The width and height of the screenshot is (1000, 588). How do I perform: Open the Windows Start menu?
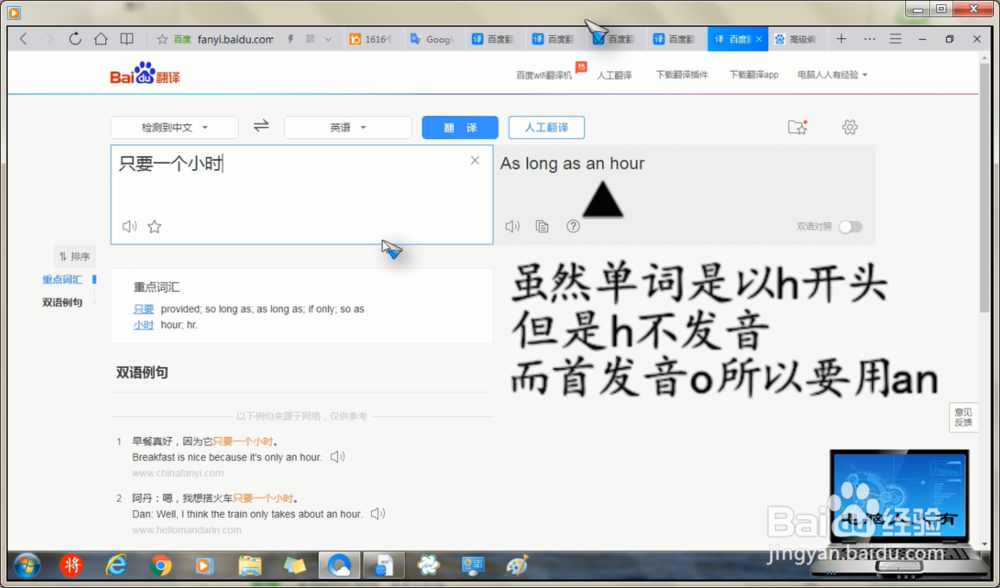point(27,566)
